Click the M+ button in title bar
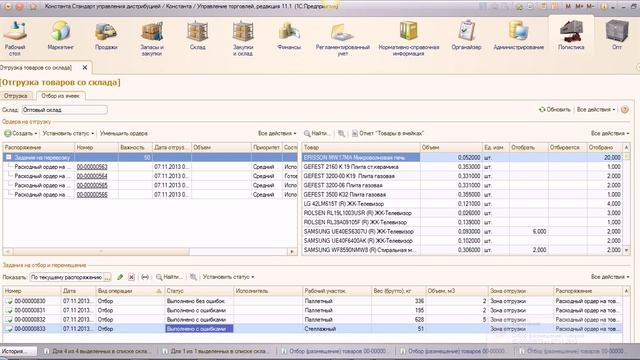640x360 pixels. click(x=579, y=7)
